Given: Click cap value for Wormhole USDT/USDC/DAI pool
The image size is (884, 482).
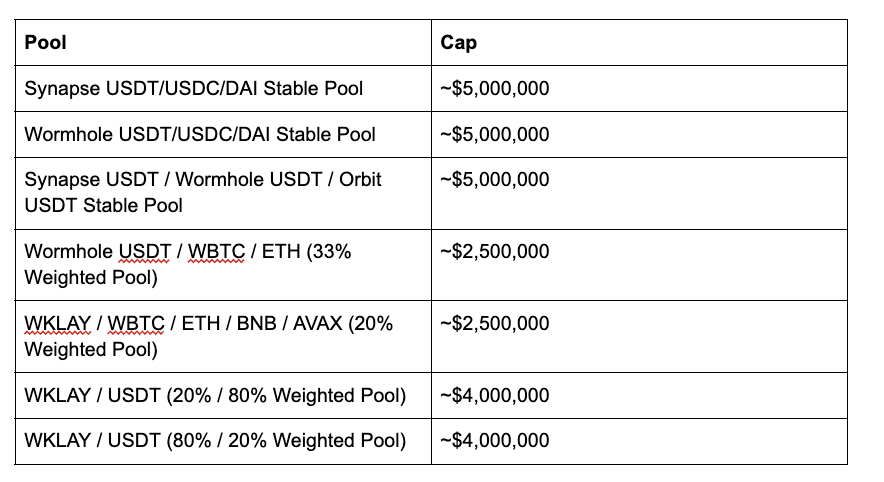Looking at the screenshot, I should (494, 134).
